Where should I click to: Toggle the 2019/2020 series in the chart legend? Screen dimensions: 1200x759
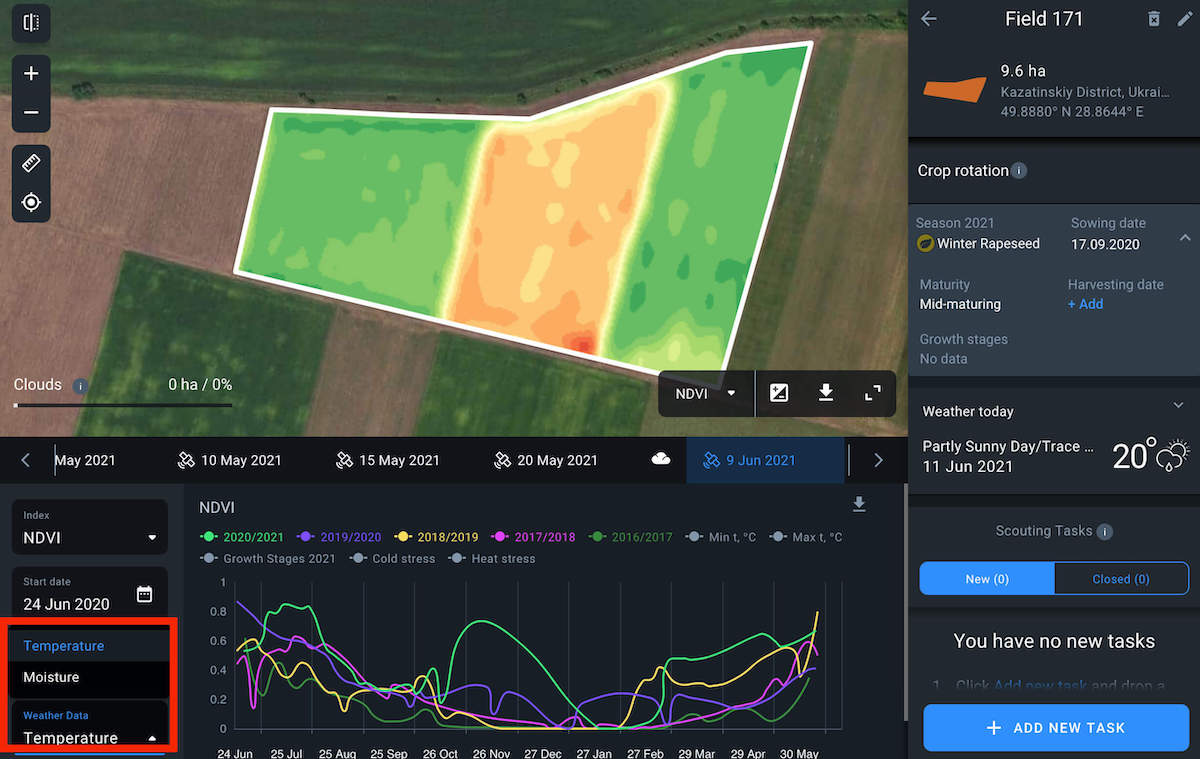(338, 537)
